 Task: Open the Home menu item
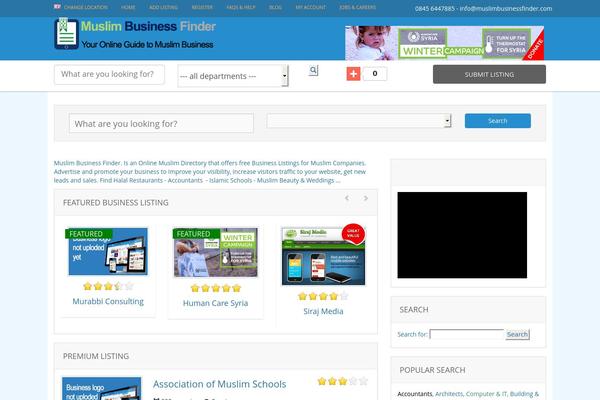pos(128,7)
